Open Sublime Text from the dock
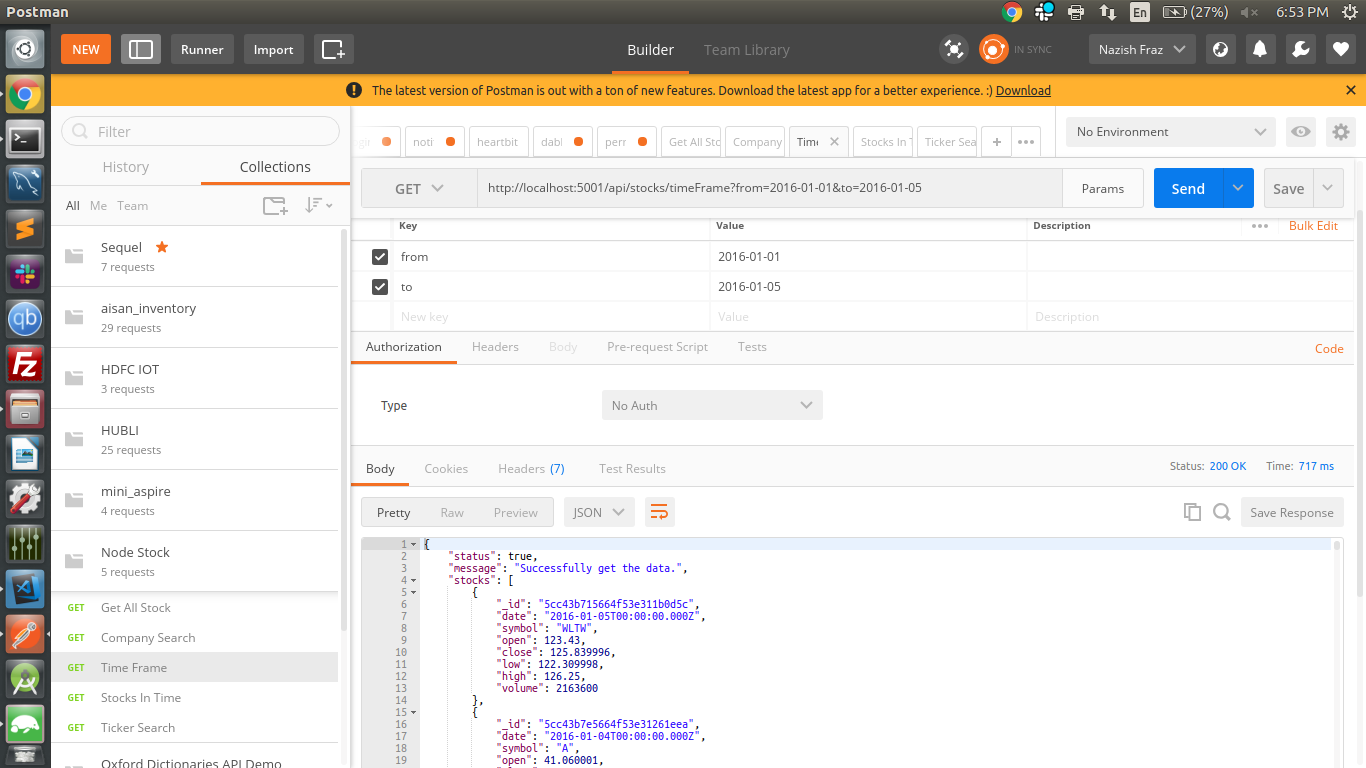This screenshot has height=768, width=1366. [x=25, y=230]
